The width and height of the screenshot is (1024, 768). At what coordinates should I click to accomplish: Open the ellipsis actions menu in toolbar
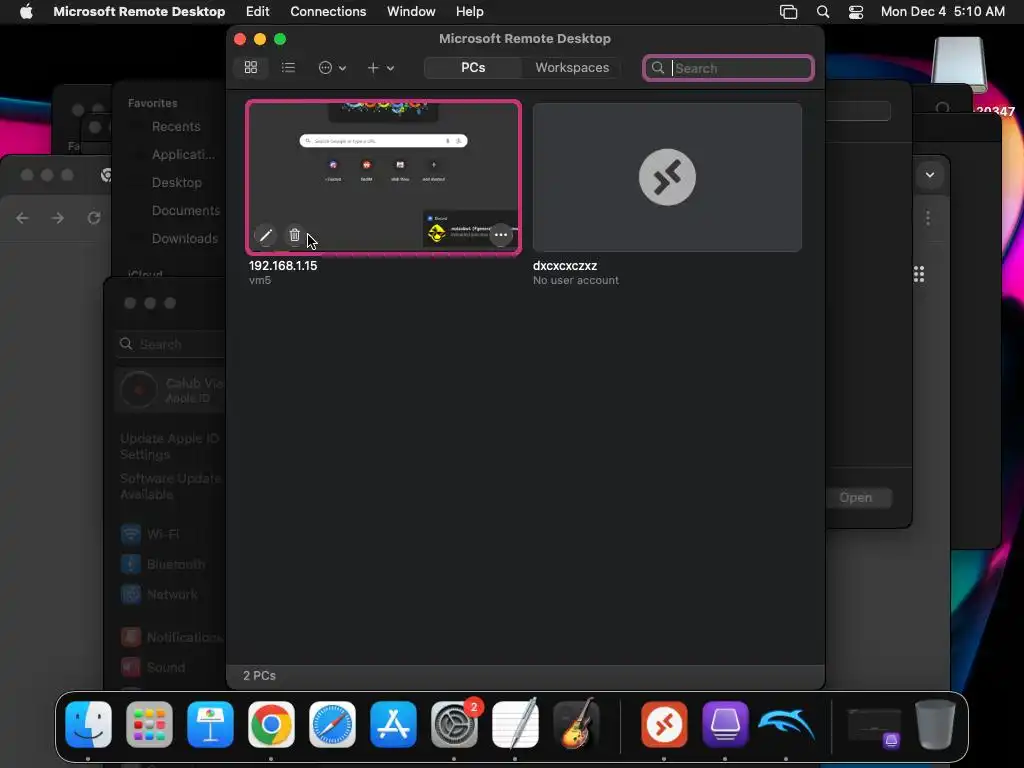pyautogui.click(x=332, y=67)
